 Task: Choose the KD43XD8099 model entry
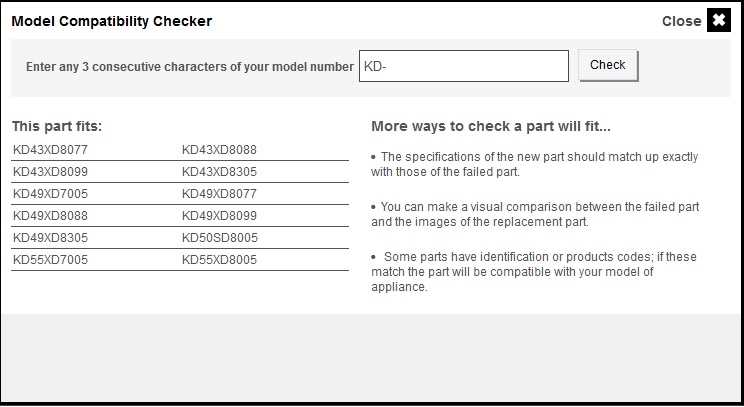(x=51, y=172)
